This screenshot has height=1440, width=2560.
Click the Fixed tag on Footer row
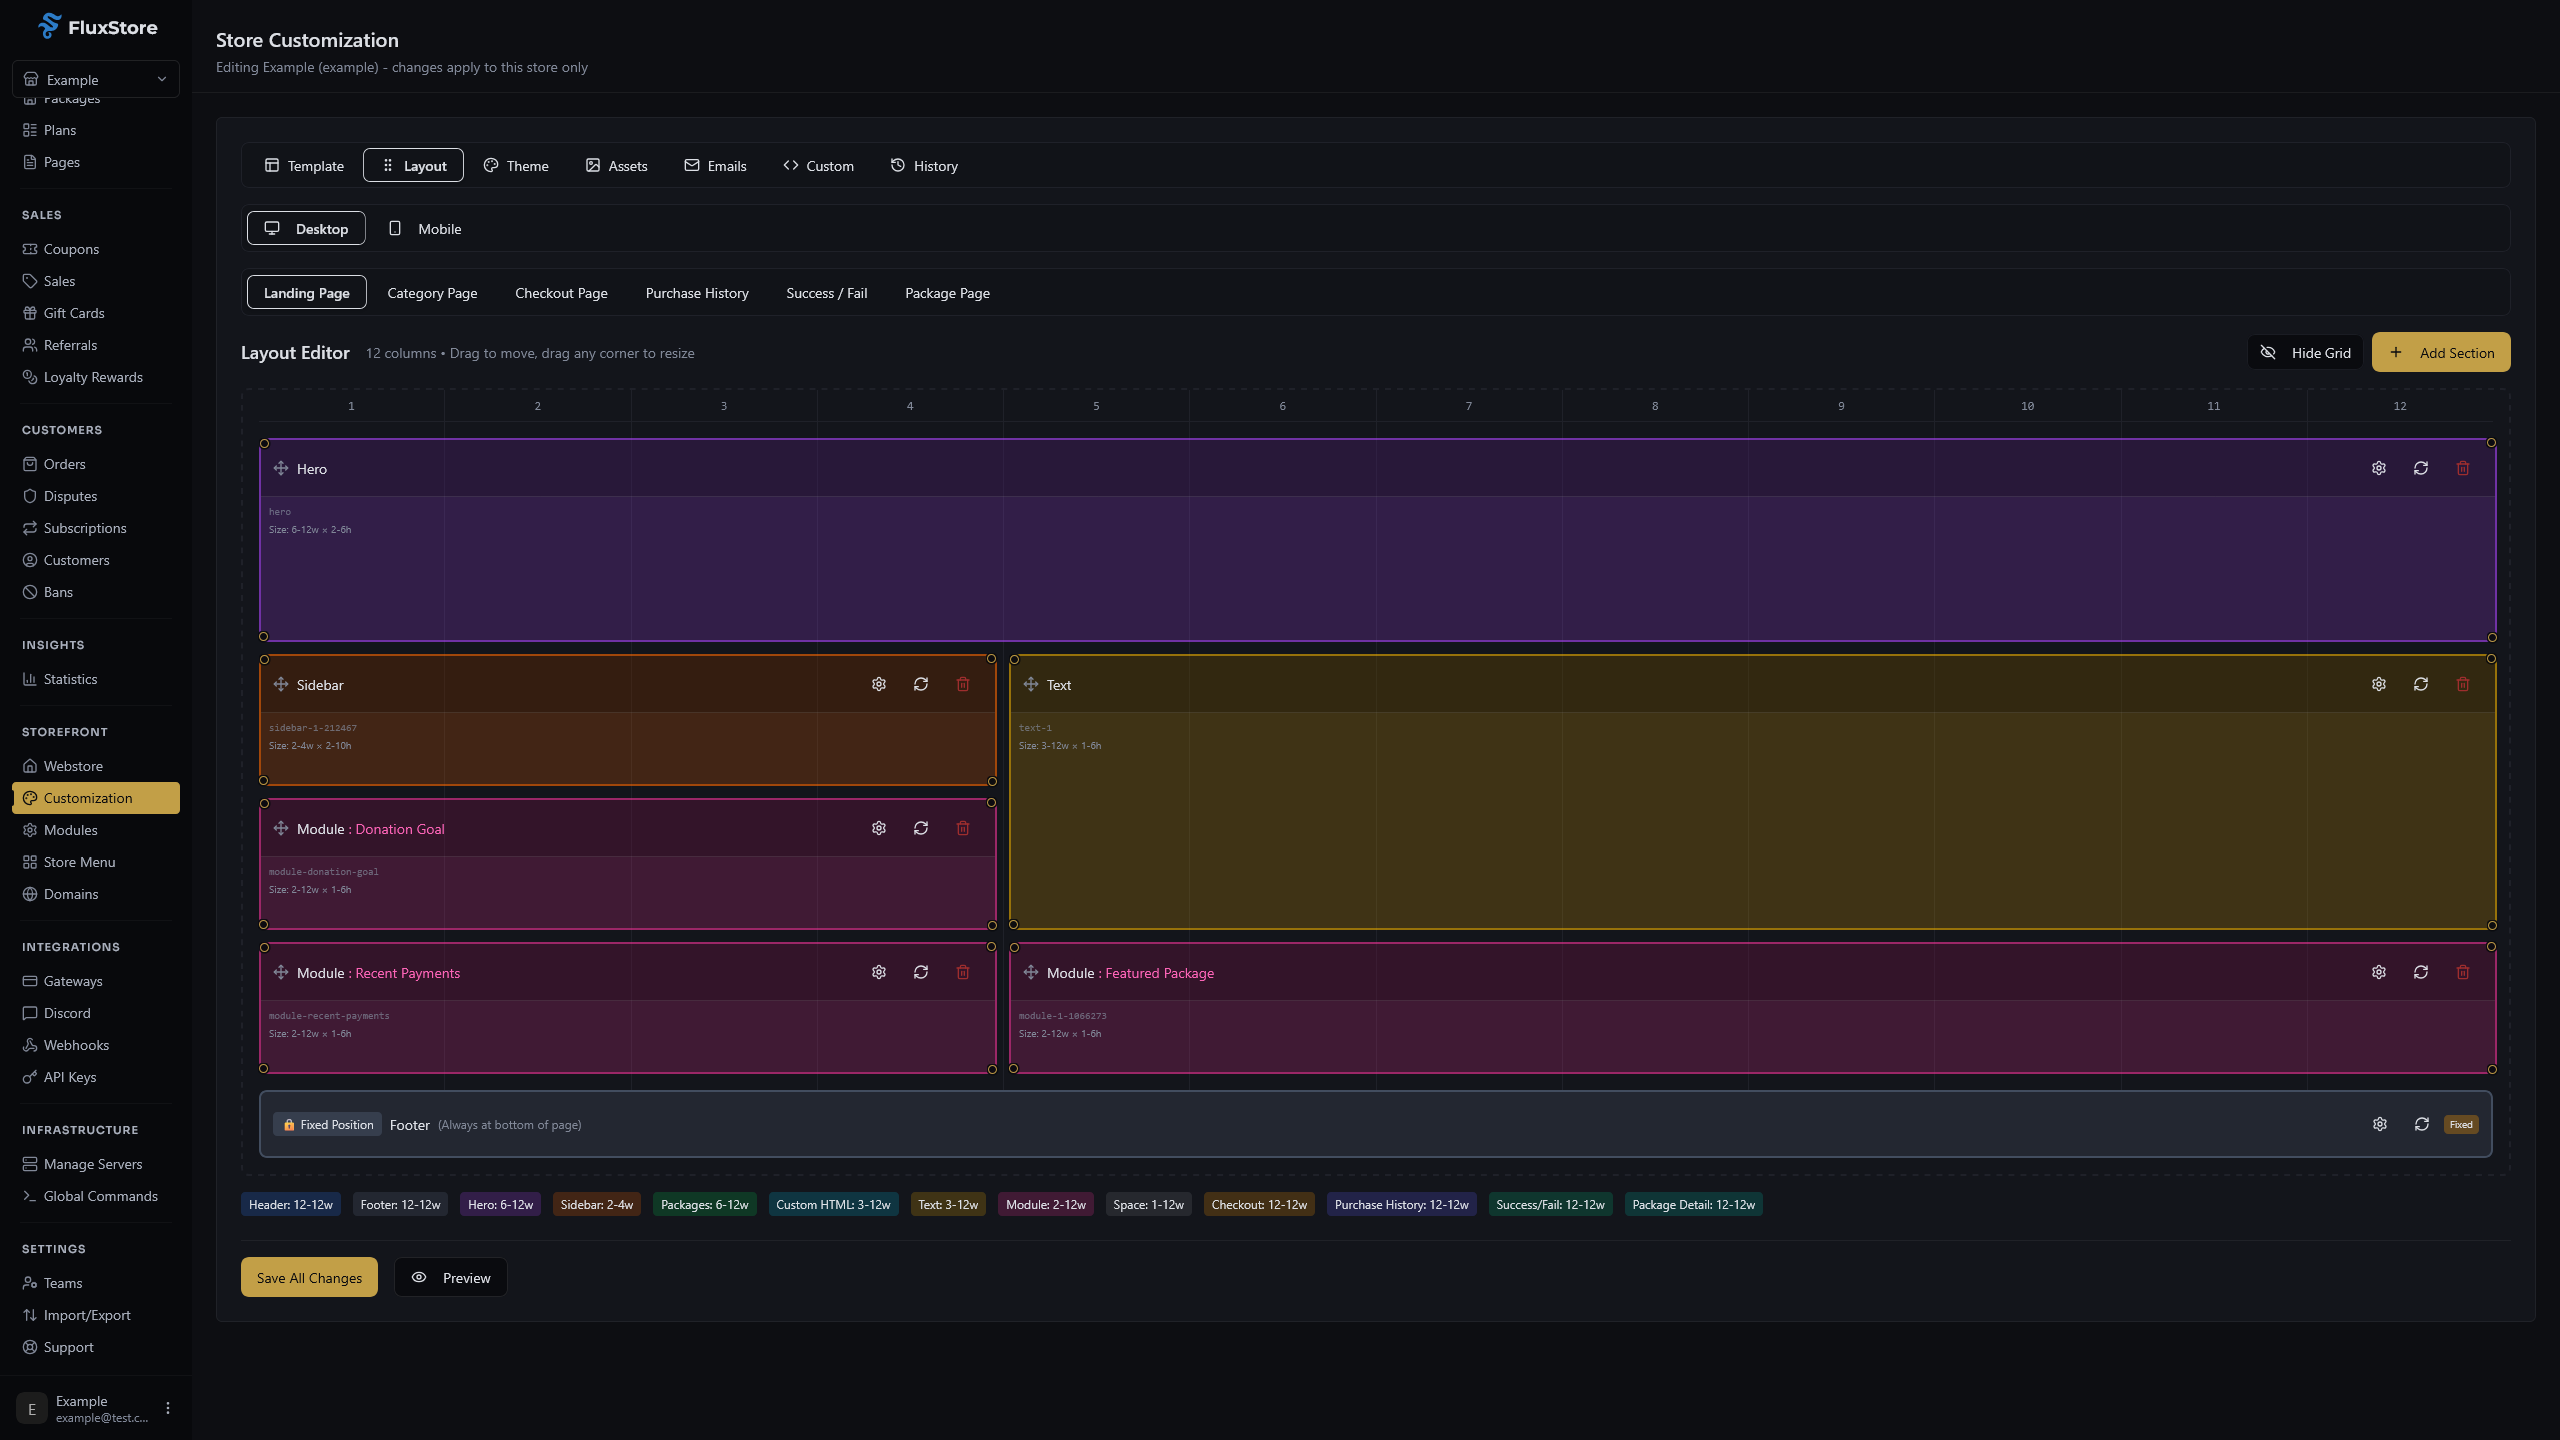[2461, 1124]
